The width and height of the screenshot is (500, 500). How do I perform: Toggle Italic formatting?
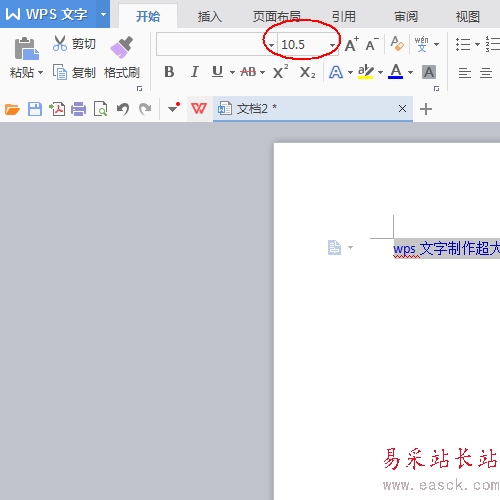point(194,72)
